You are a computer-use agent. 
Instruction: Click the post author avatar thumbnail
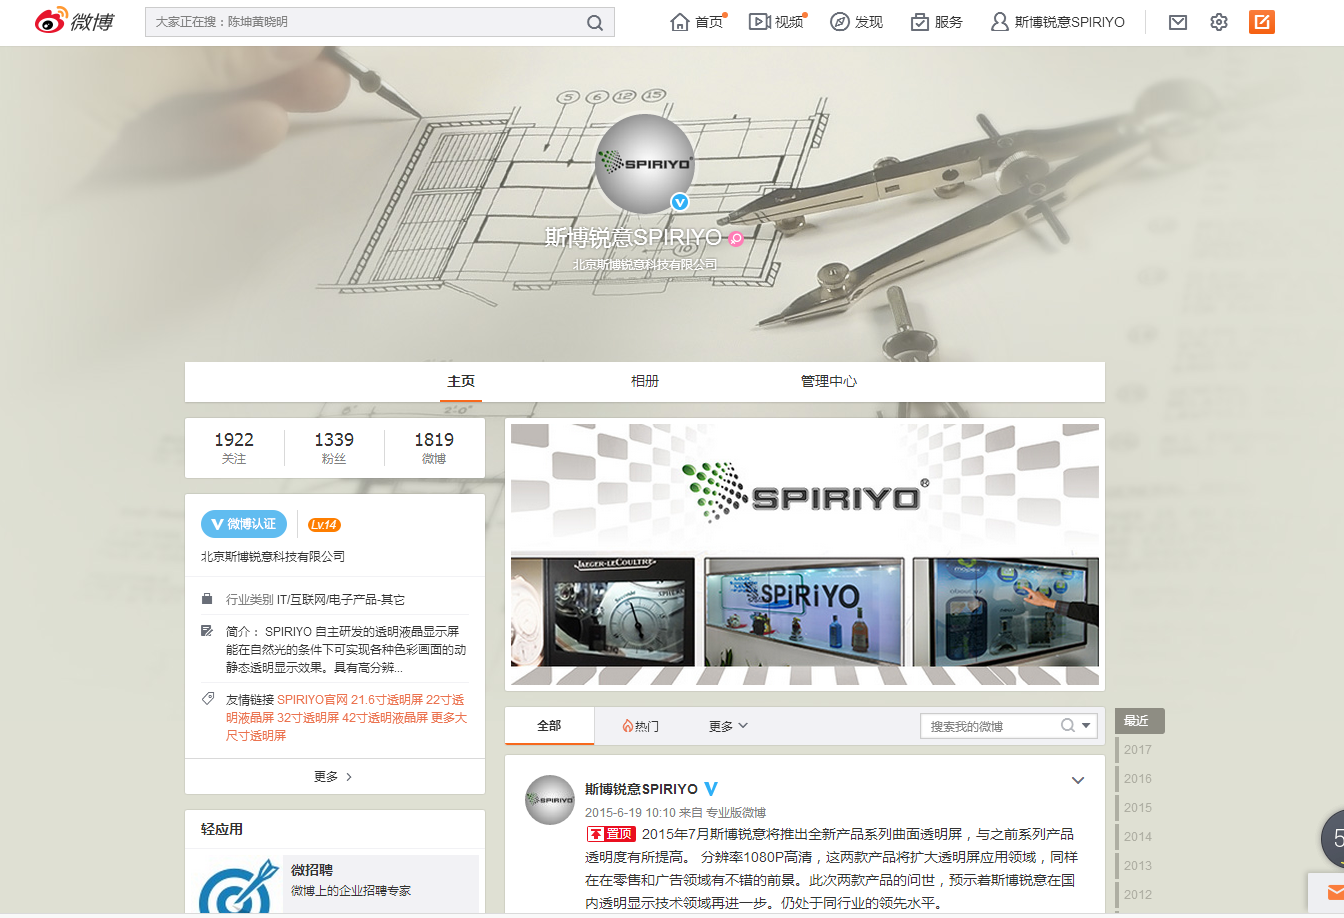coord(550,799)
